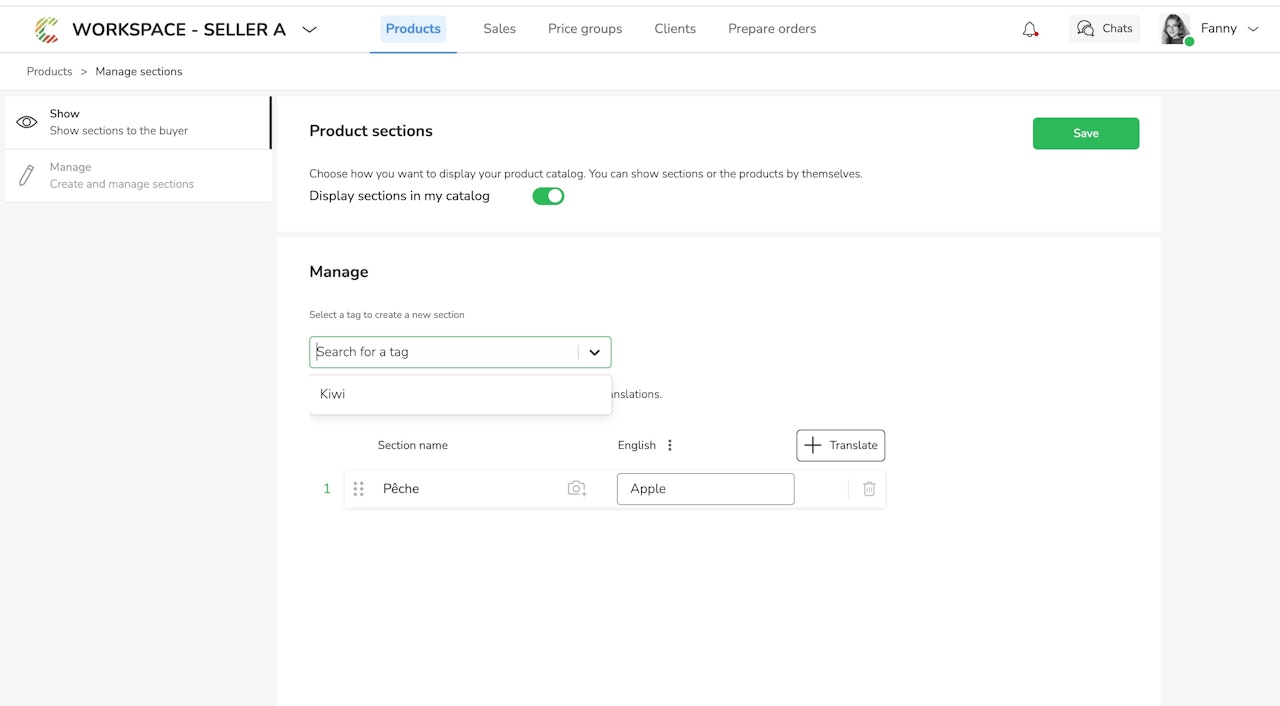The width and height of the screenshot is (1280, 706).
Task: Click the workspace logo icon
Action: click(x=46, y=30)
